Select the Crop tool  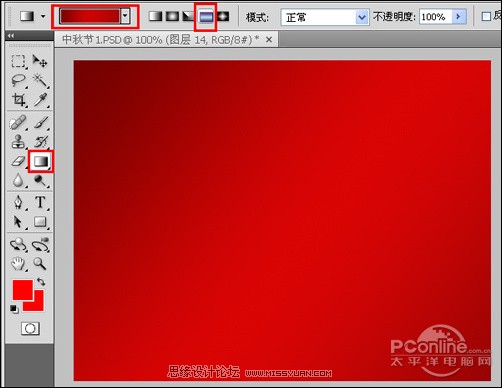pyautogui.click(x=18, y=100)
